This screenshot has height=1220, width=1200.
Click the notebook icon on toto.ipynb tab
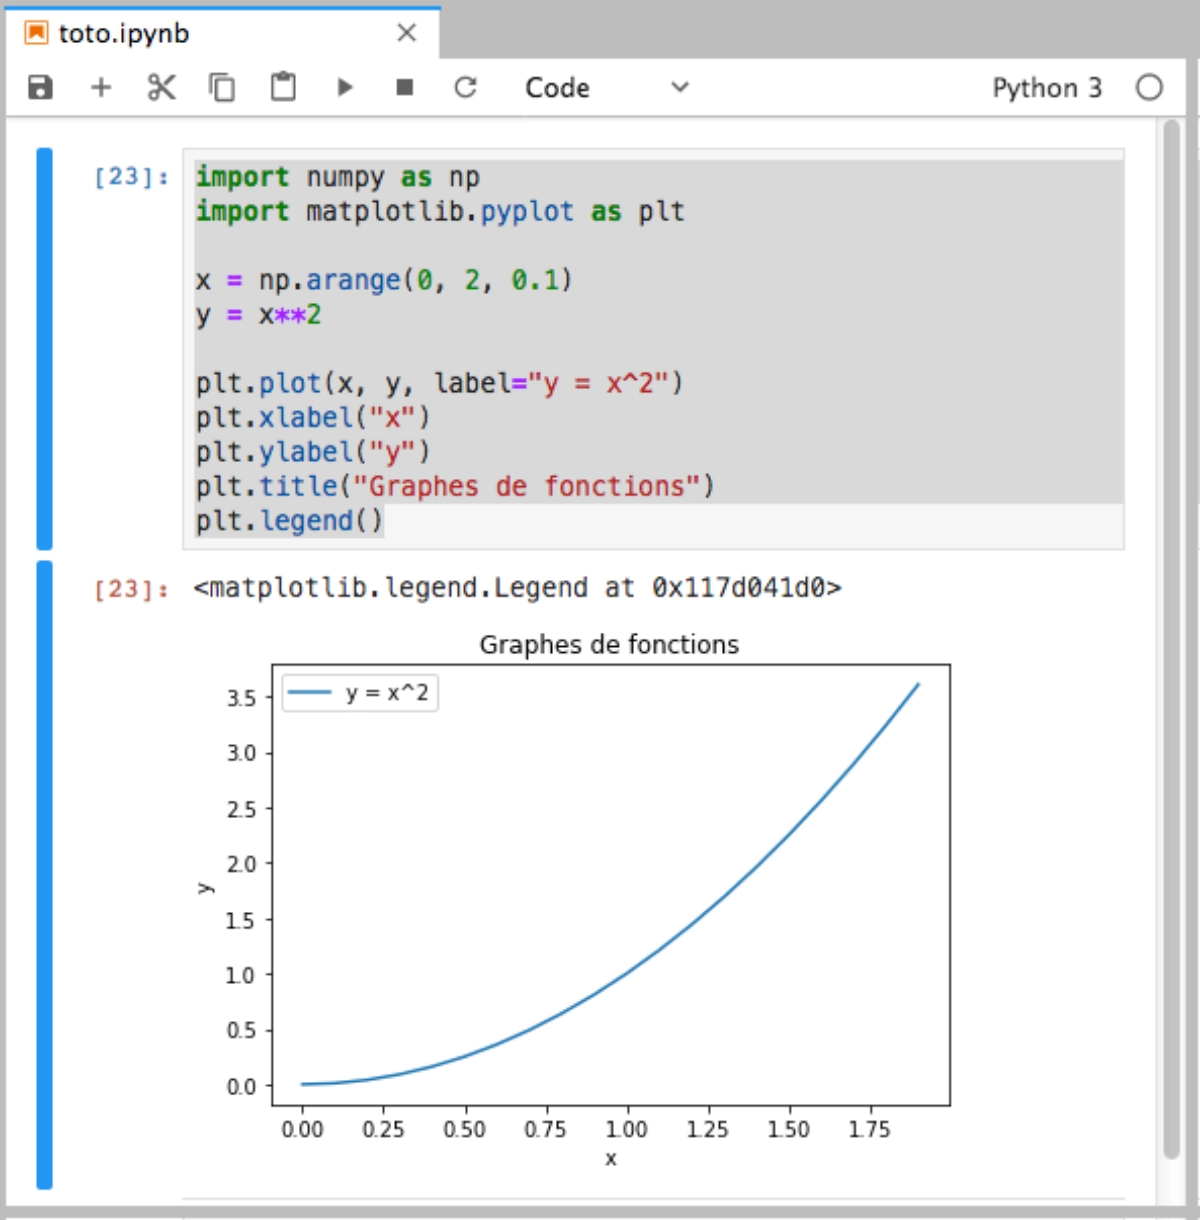tap(36, 33)
